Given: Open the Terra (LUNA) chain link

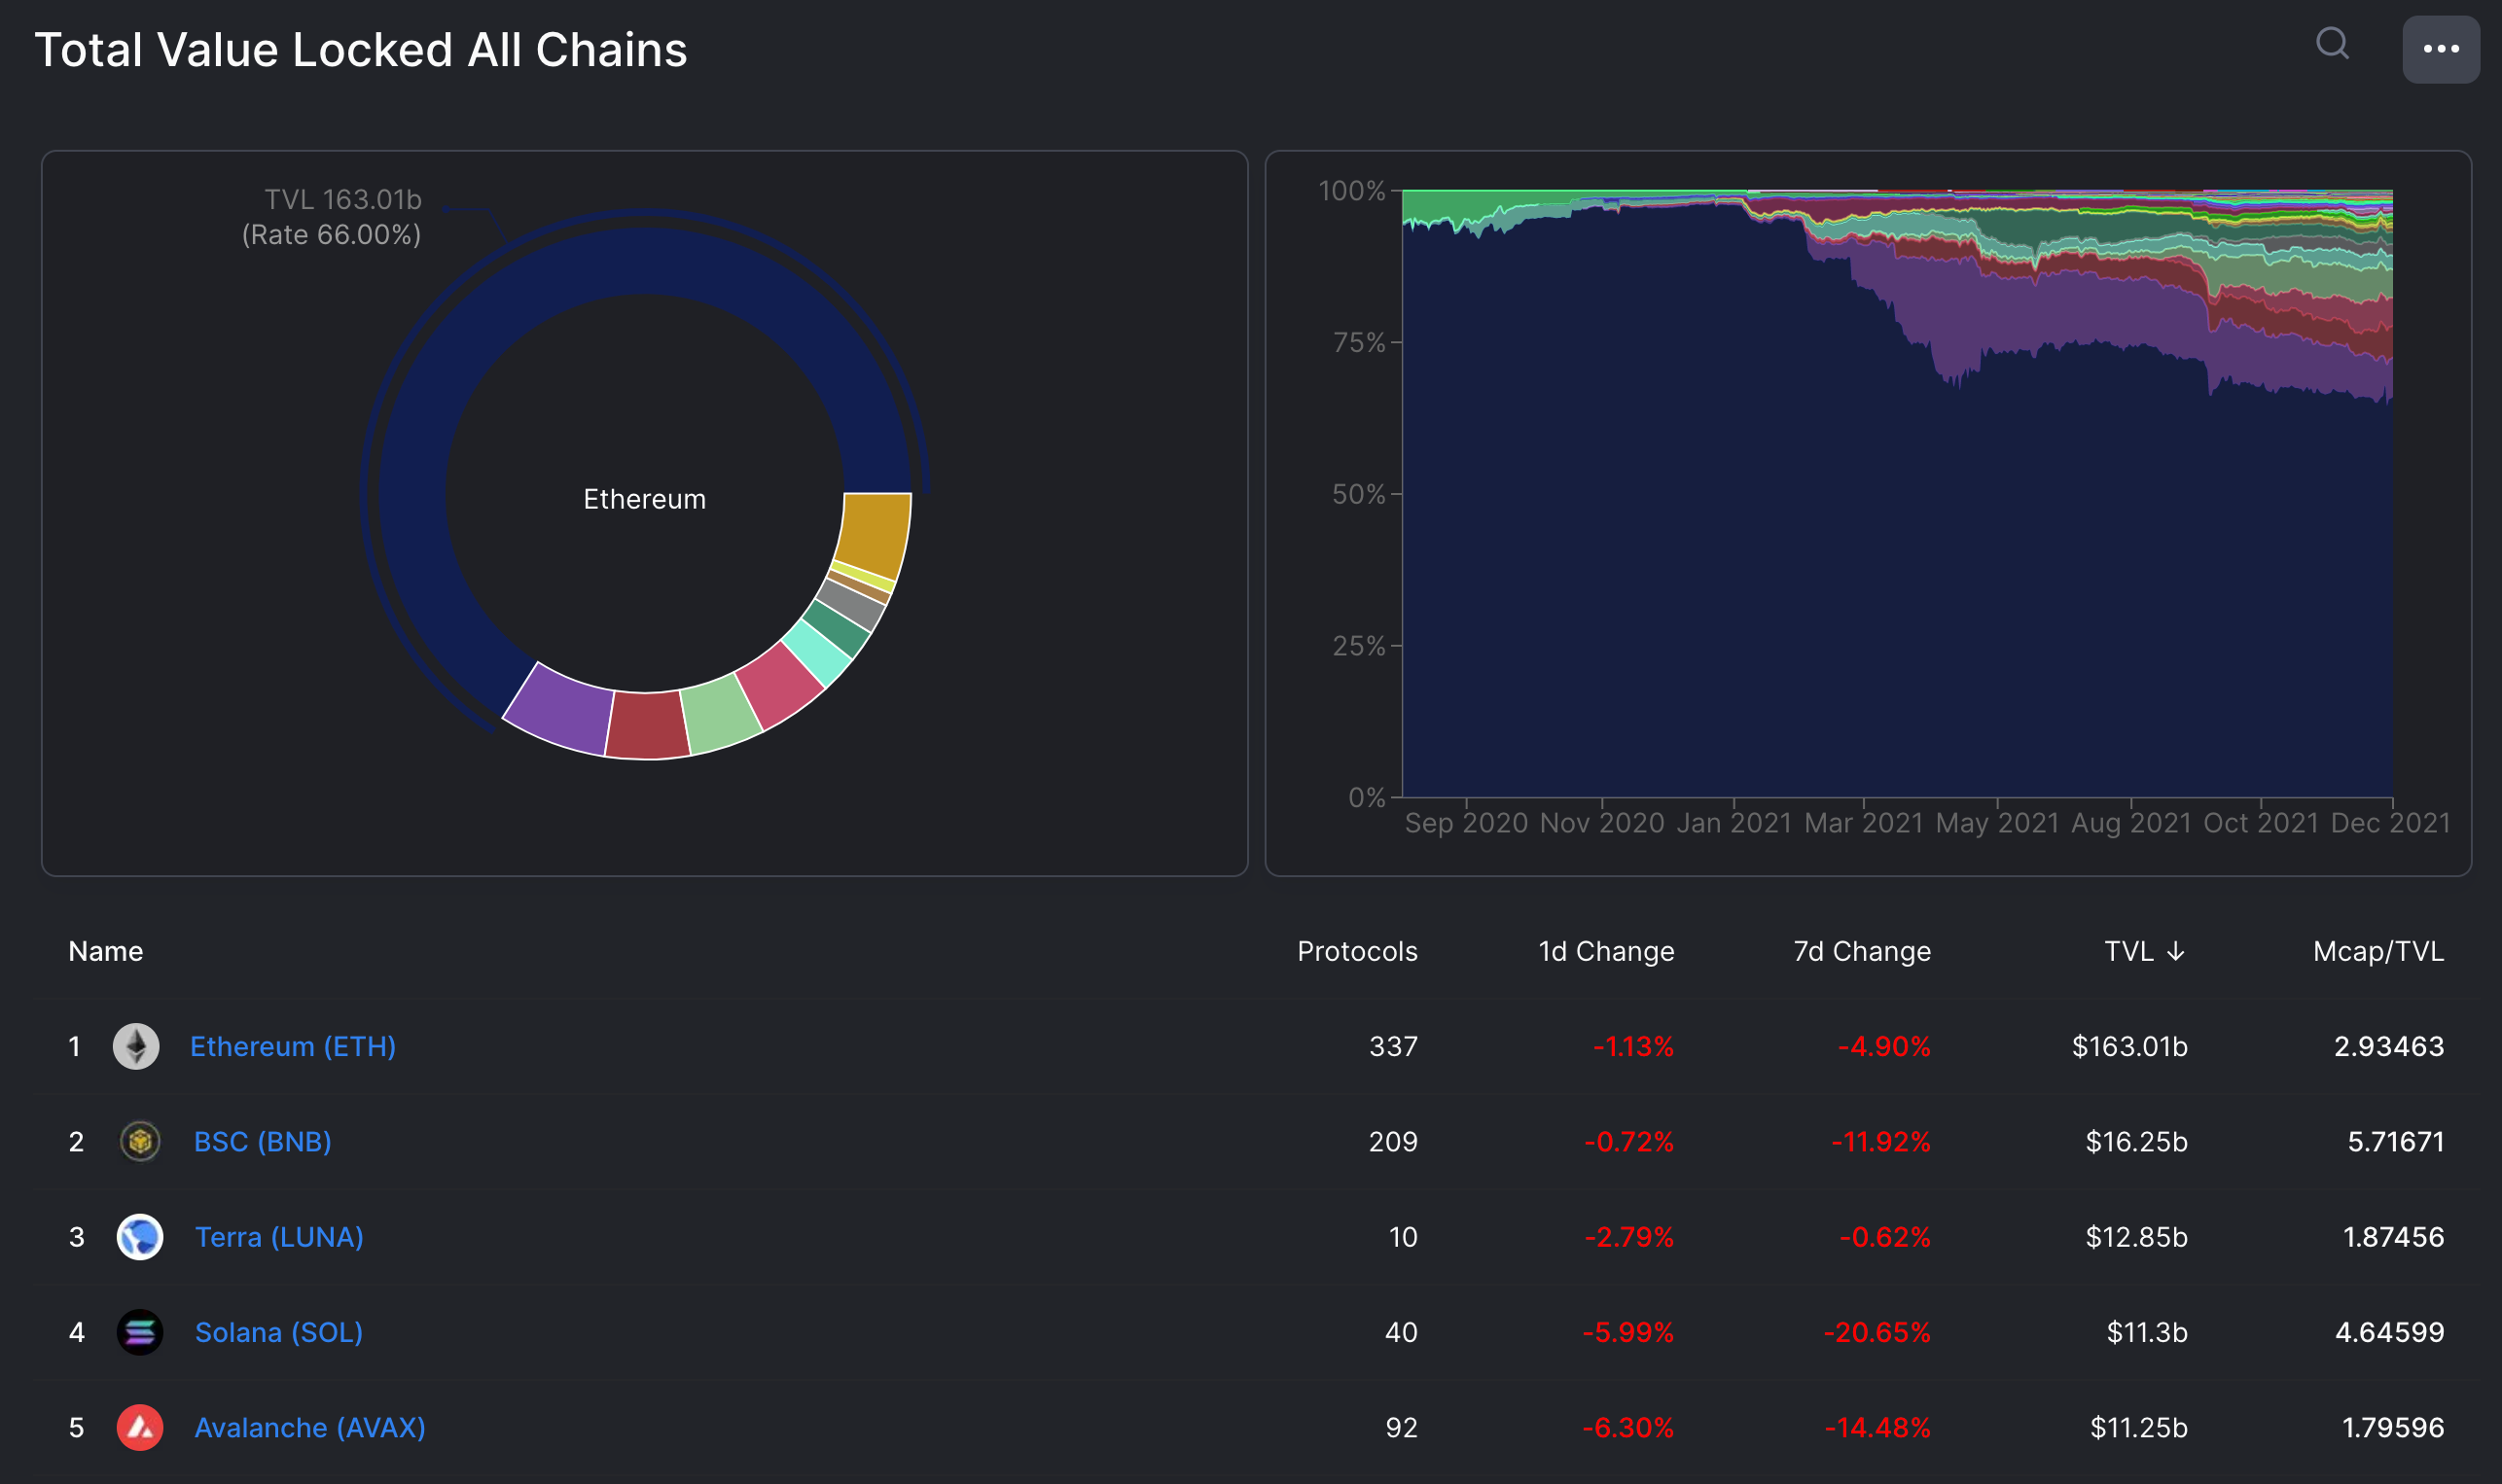Looking at the screenshot, I should pyautogui.click(x=279, y=1237).
